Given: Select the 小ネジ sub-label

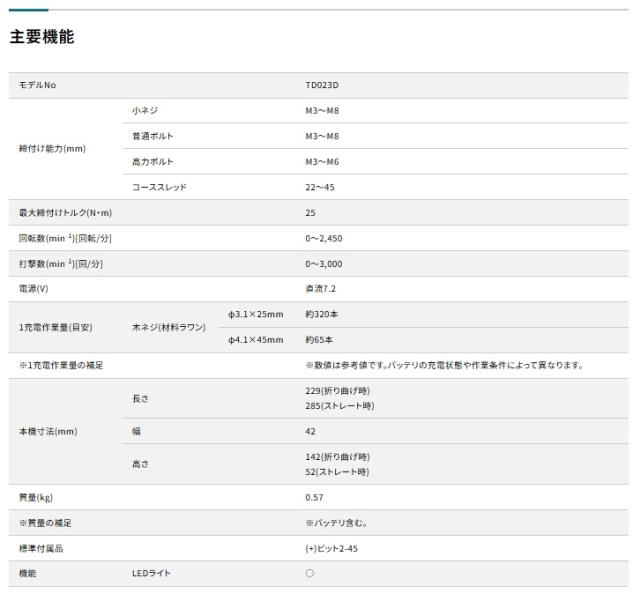Looking at the screenshot, I should click(x=145, y=111).
